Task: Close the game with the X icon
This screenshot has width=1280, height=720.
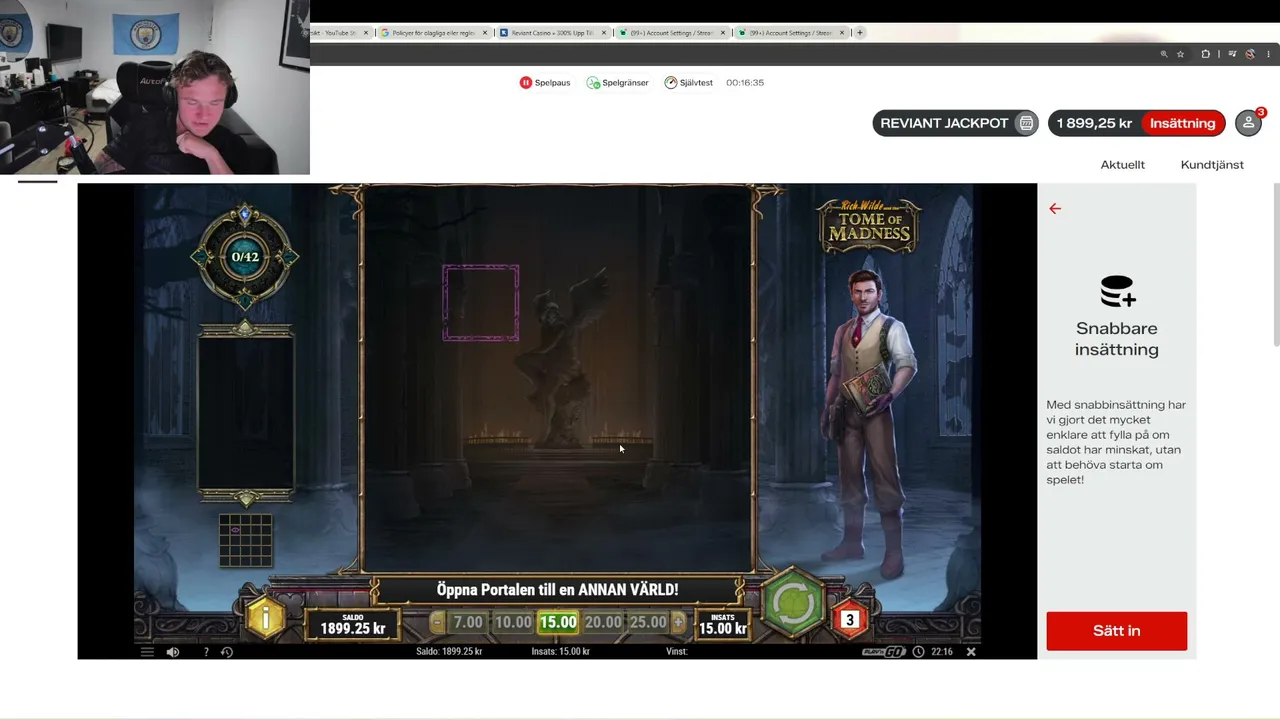Action: pos(970,652)
